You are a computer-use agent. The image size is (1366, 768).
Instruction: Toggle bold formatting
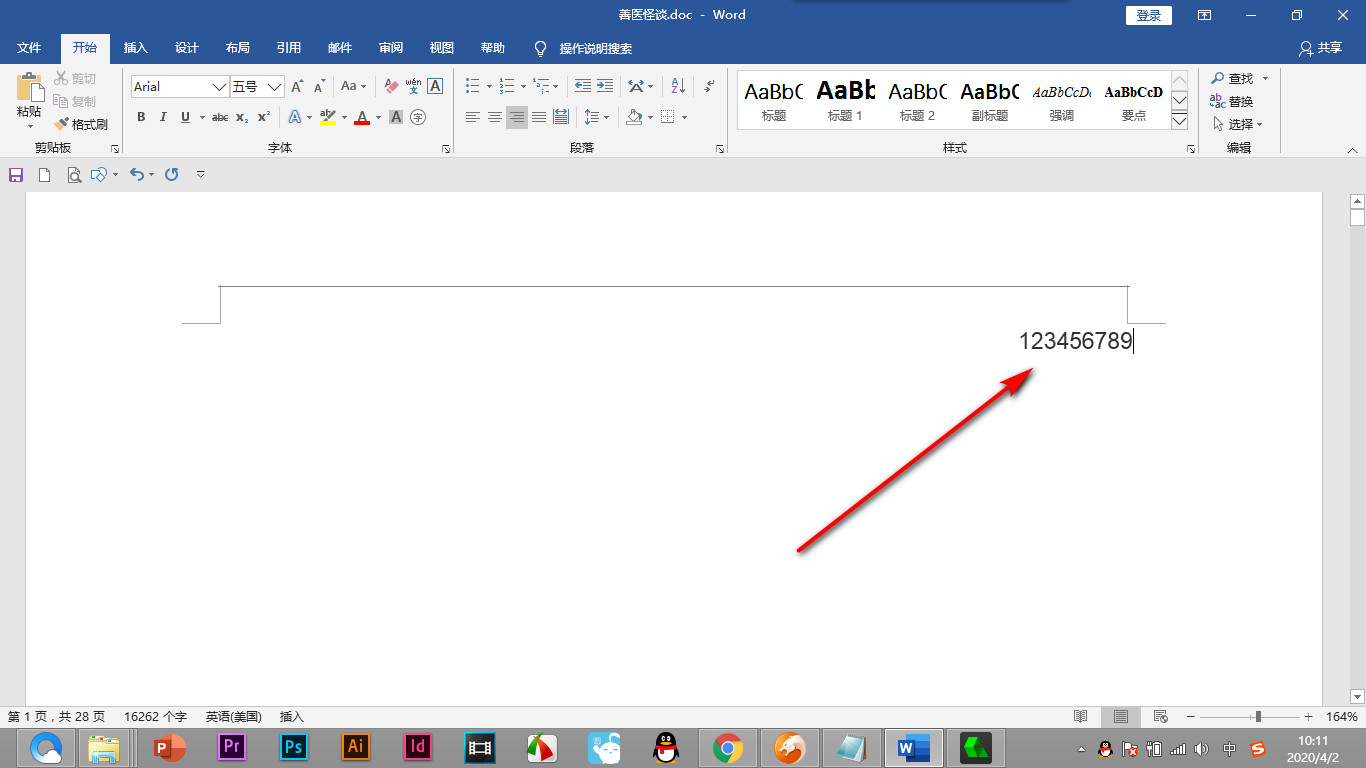[141, 117]
